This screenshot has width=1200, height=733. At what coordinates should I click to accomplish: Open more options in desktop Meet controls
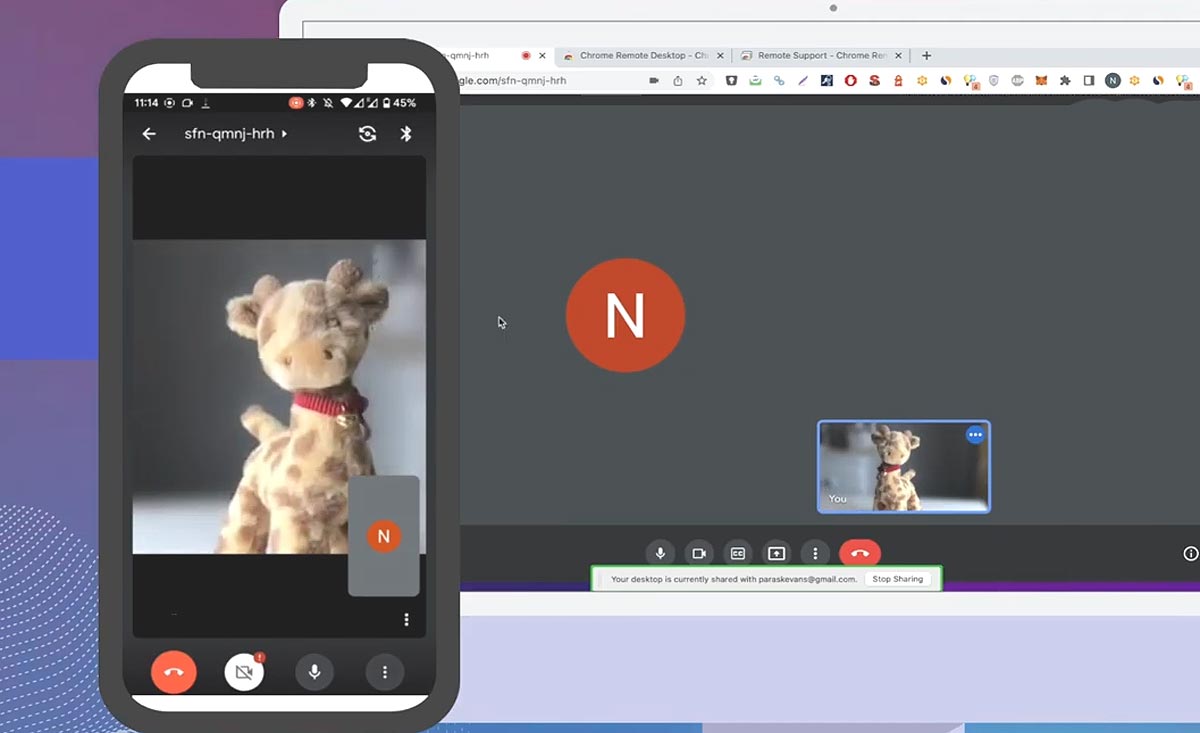pos(816,553)
